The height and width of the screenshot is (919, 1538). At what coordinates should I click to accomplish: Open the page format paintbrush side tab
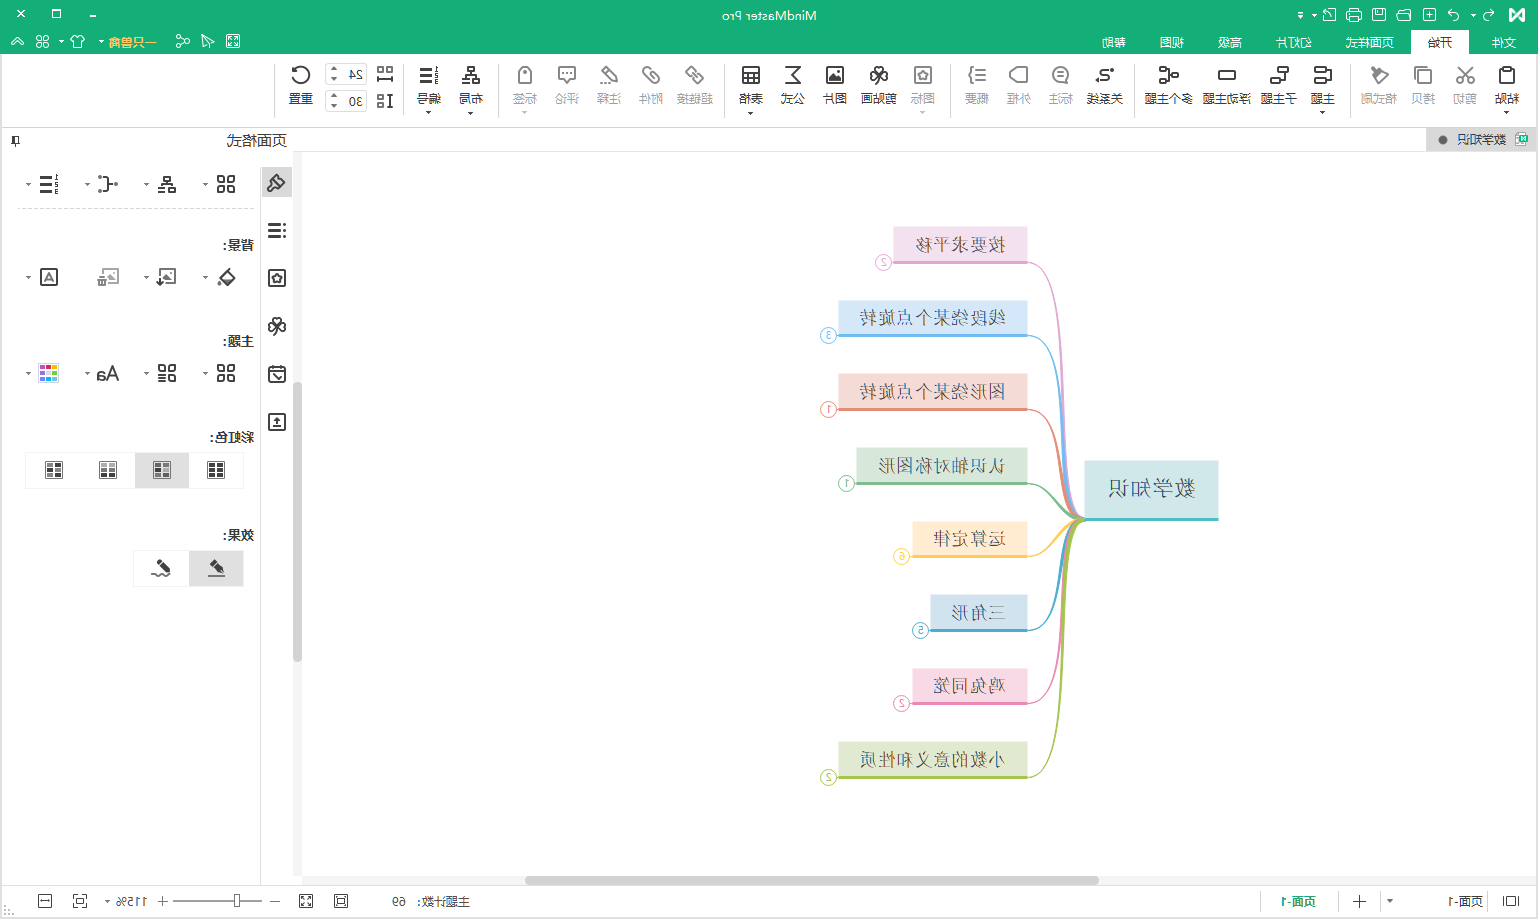click(x=277, y=183)
